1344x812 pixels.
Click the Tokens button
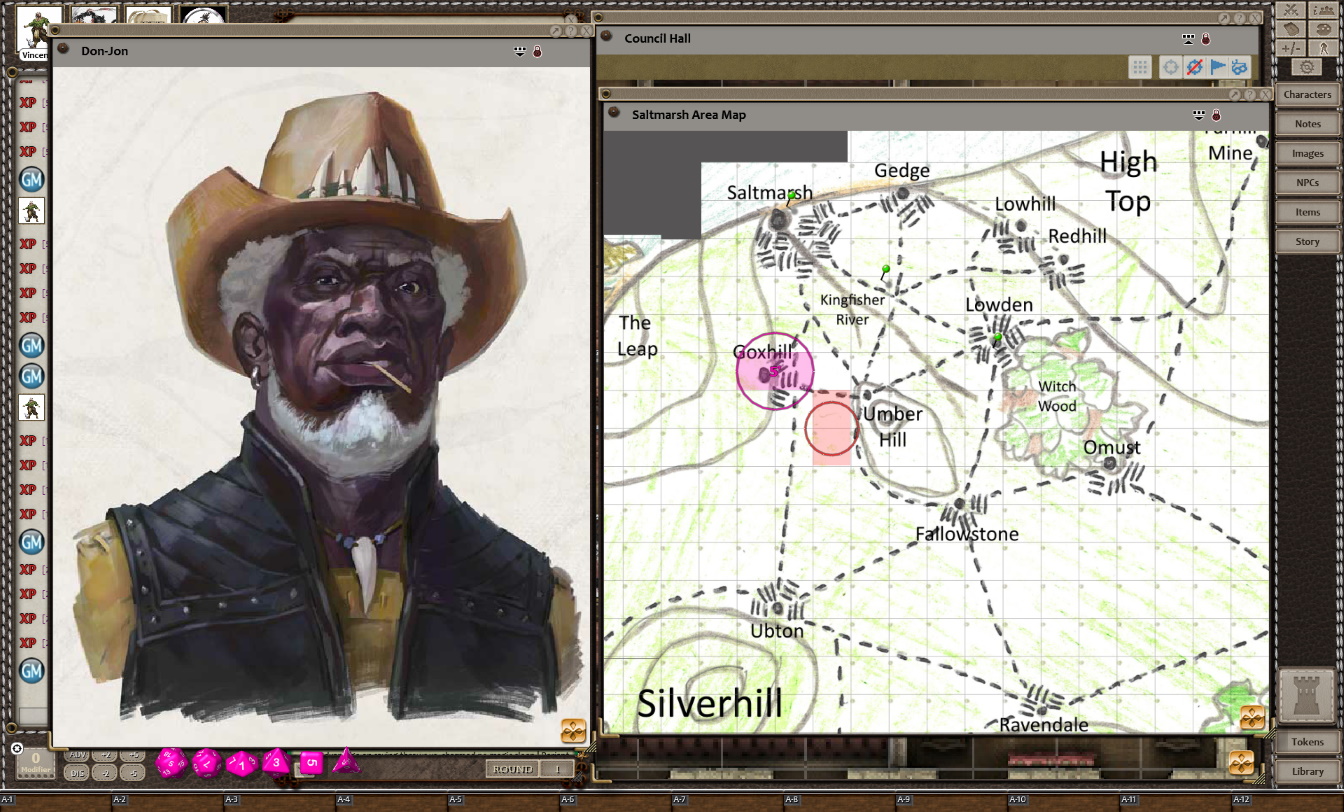1307,742
